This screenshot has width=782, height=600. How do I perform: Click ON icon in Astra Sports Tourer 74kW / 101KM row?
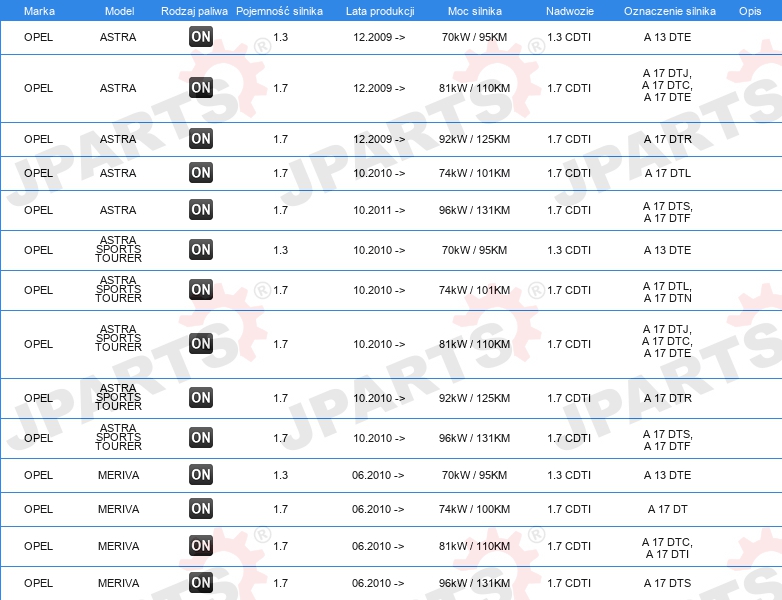201,289
